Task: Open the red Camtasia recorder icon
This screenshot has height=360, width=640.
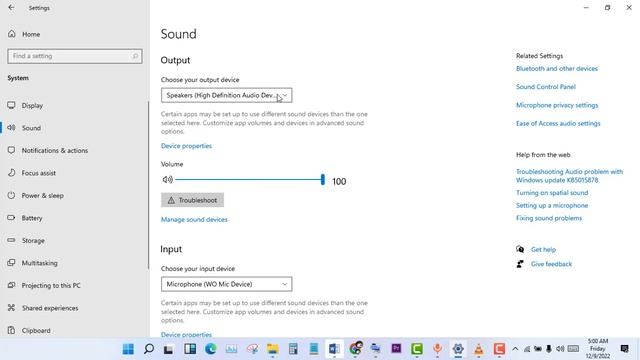Action: click(499, 349)
